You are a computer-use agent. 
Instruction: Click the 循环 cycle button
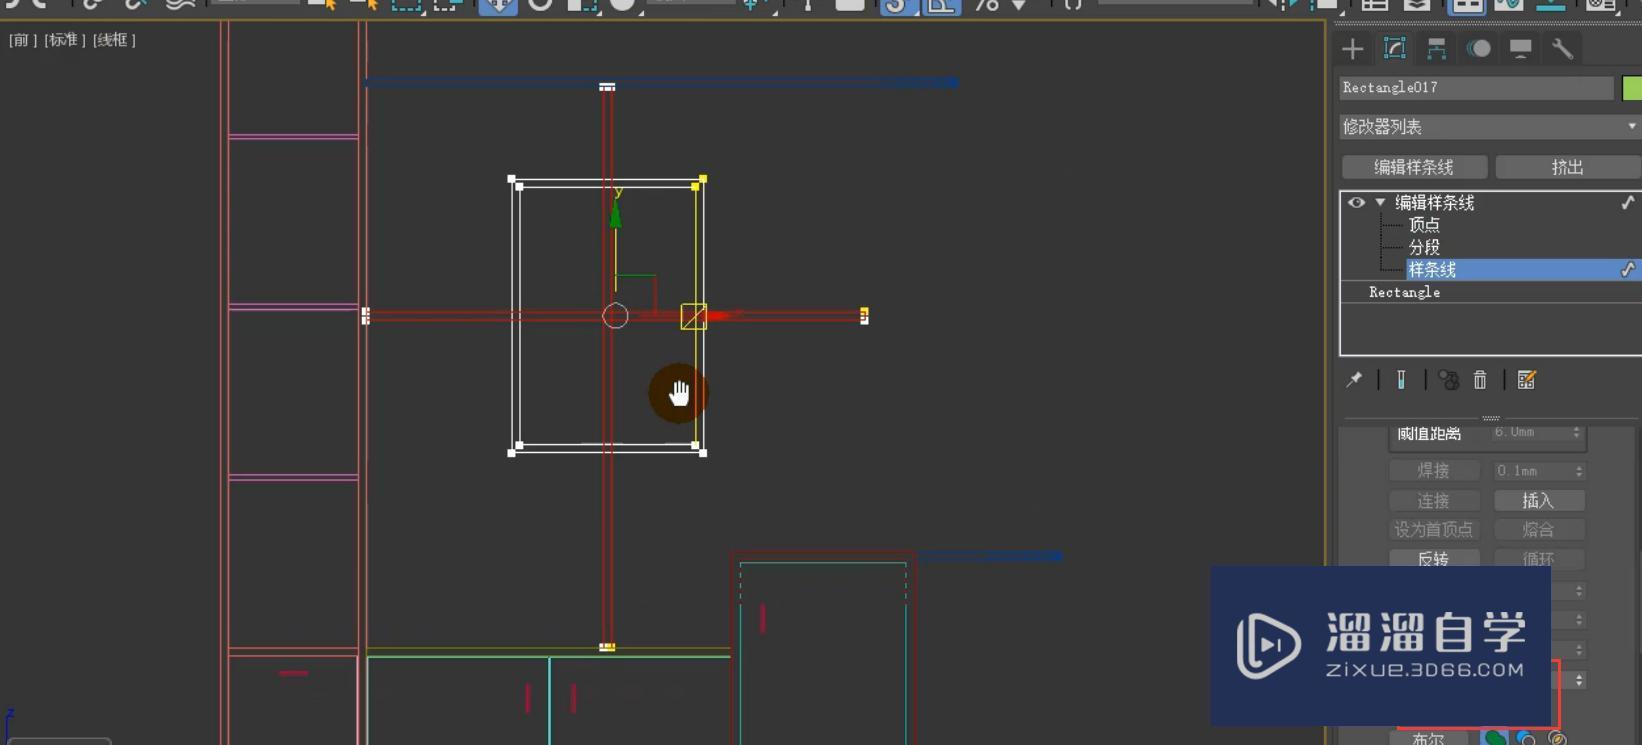click(1538, 559)
